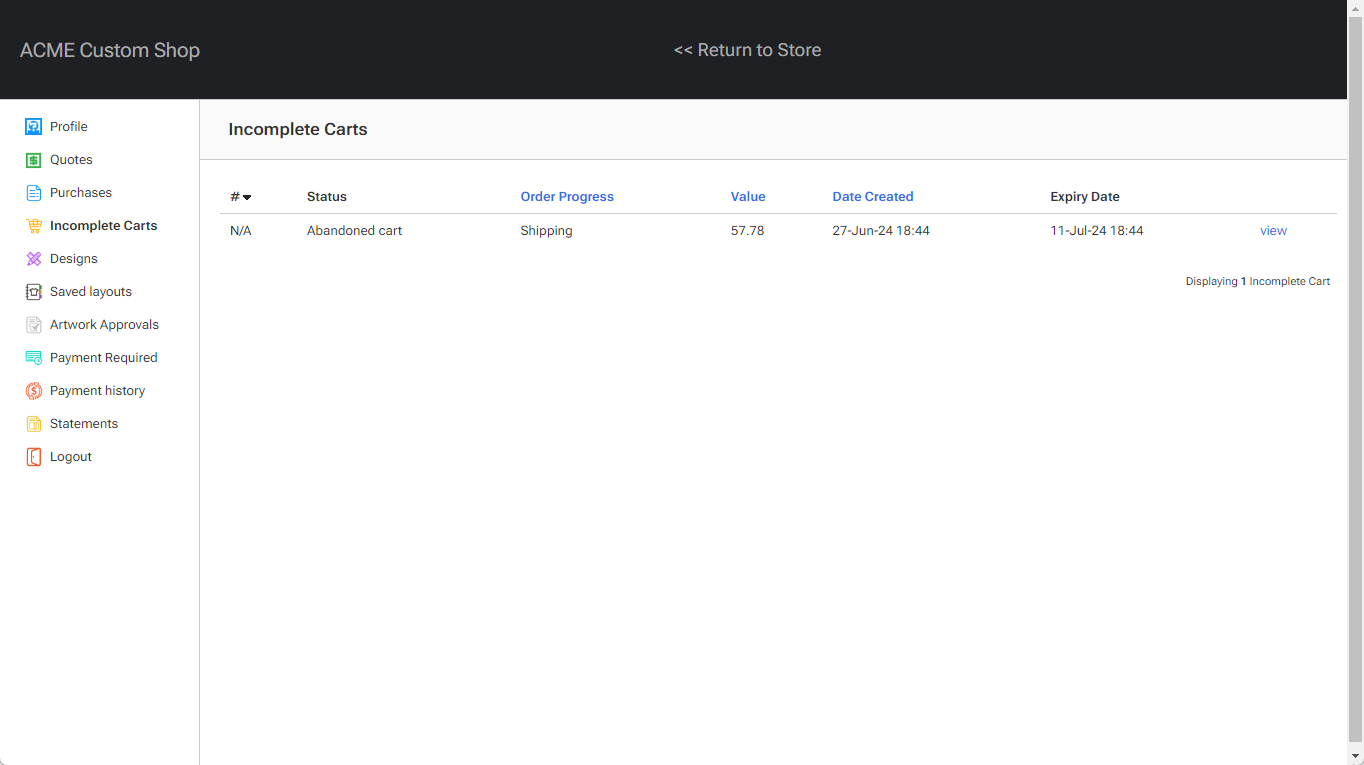Select the Profile icon in the sidebar
This screenshot has height=765, width=1364.
[33, 126]
